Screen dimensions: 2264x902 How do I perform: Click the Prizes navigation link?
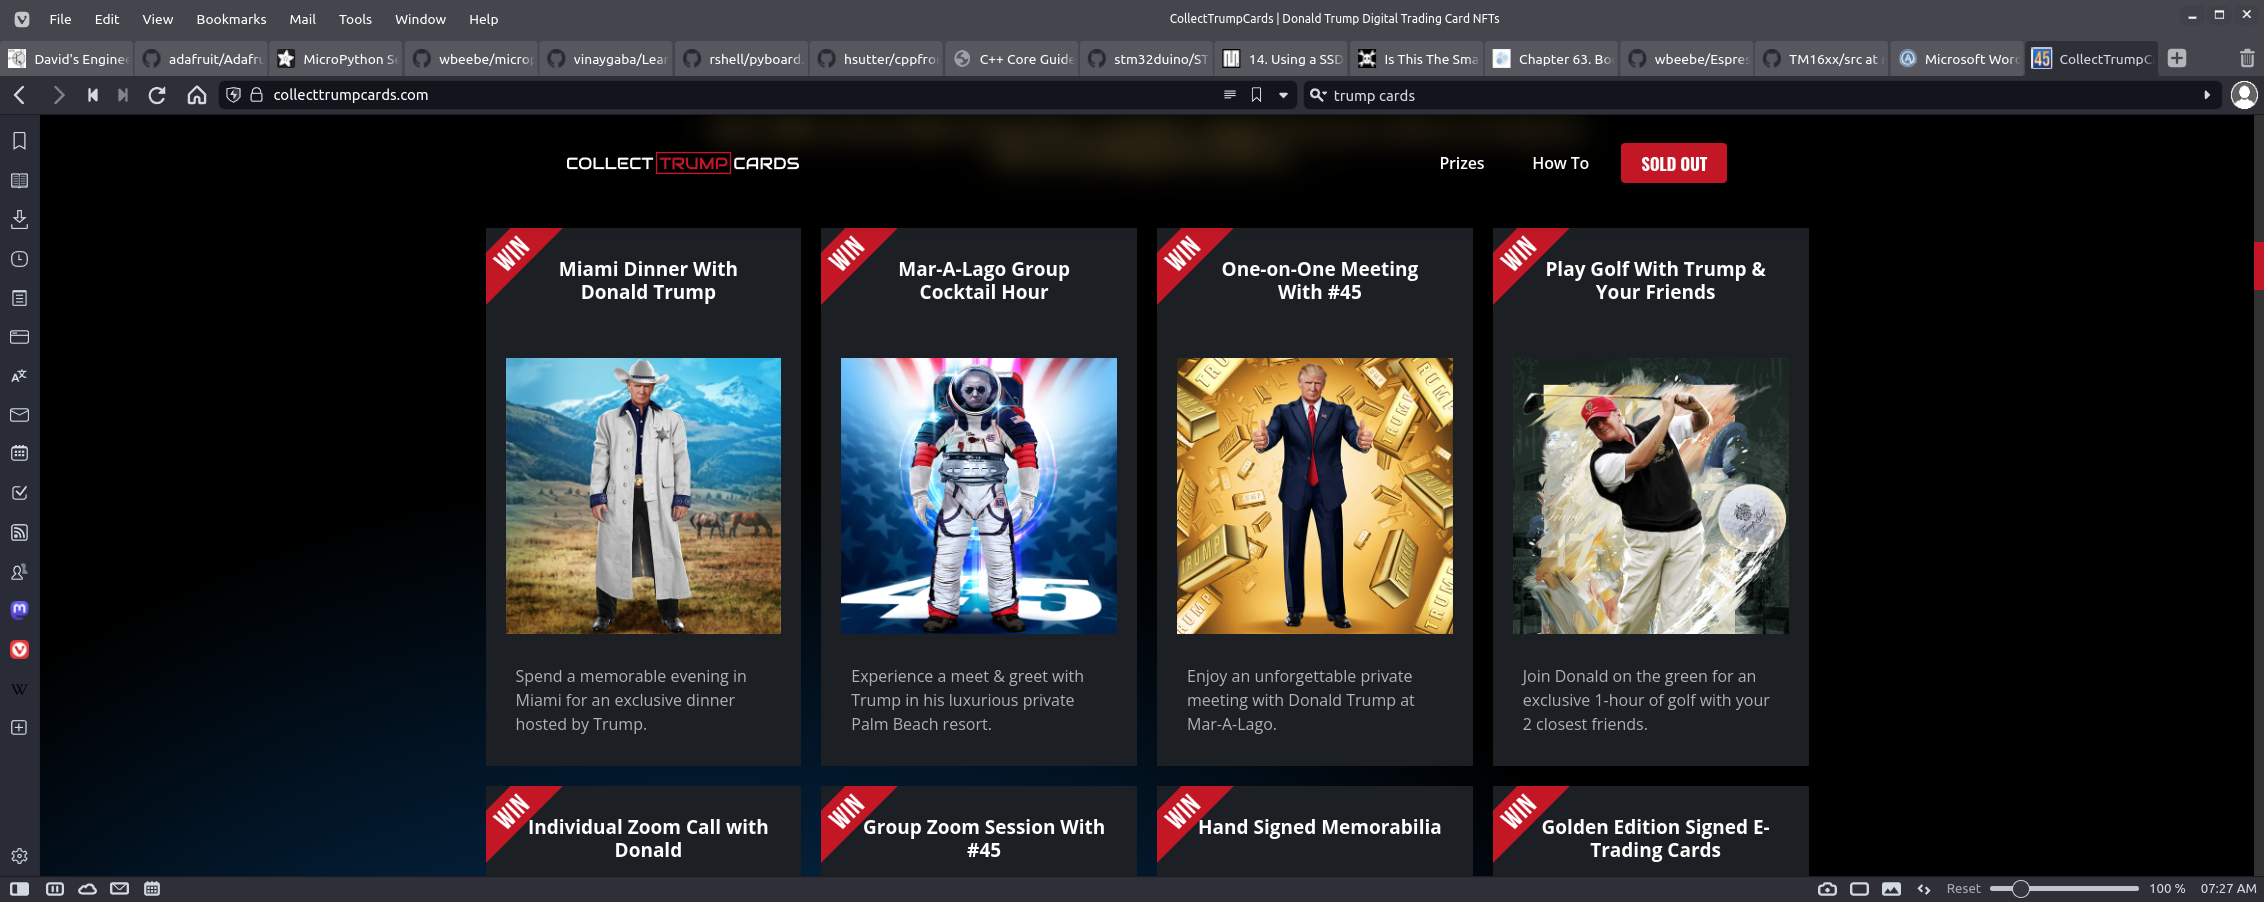coord(1461,163)
